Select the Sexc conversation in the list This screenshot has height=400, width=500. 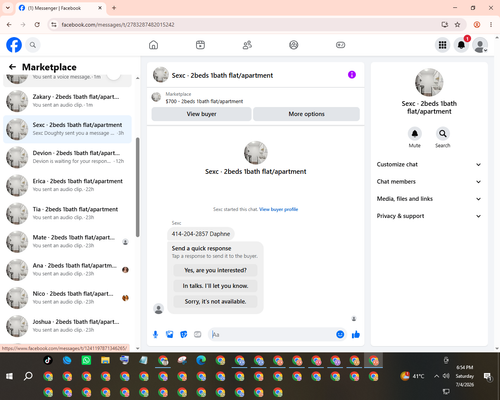(x=67, y=129)
